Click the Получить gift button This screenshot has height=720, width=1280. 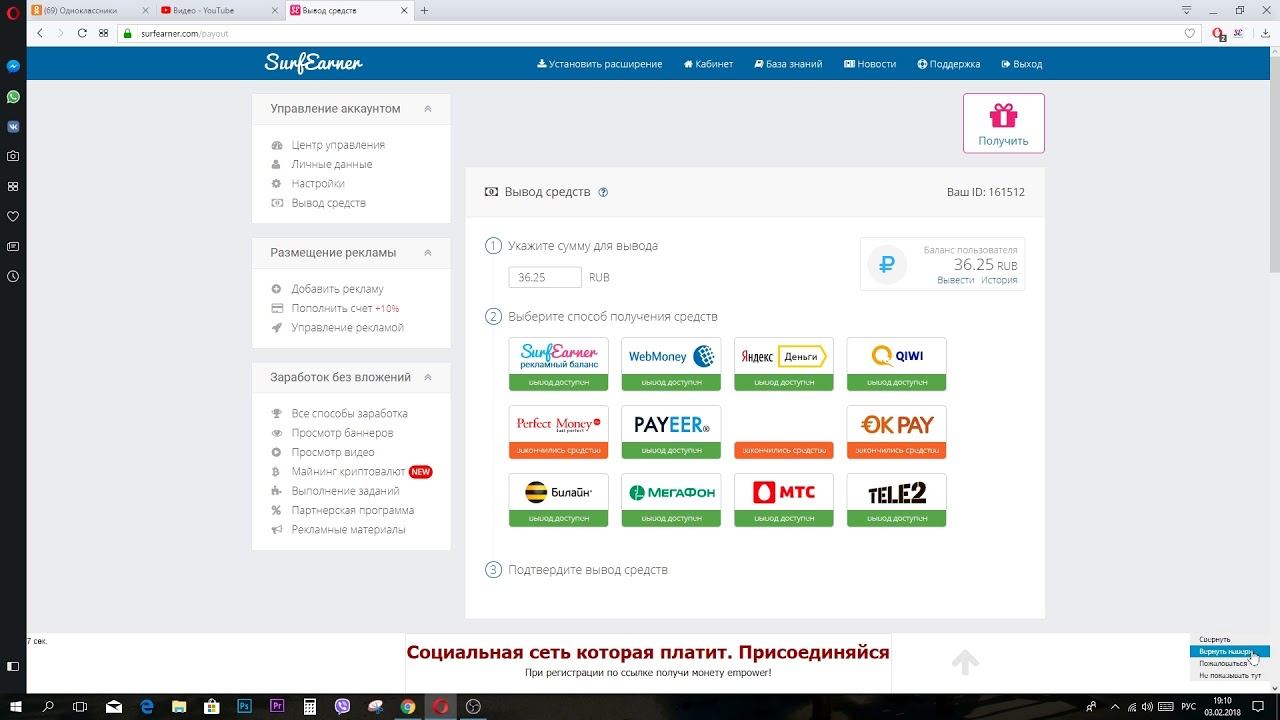tap(1004, 123)
